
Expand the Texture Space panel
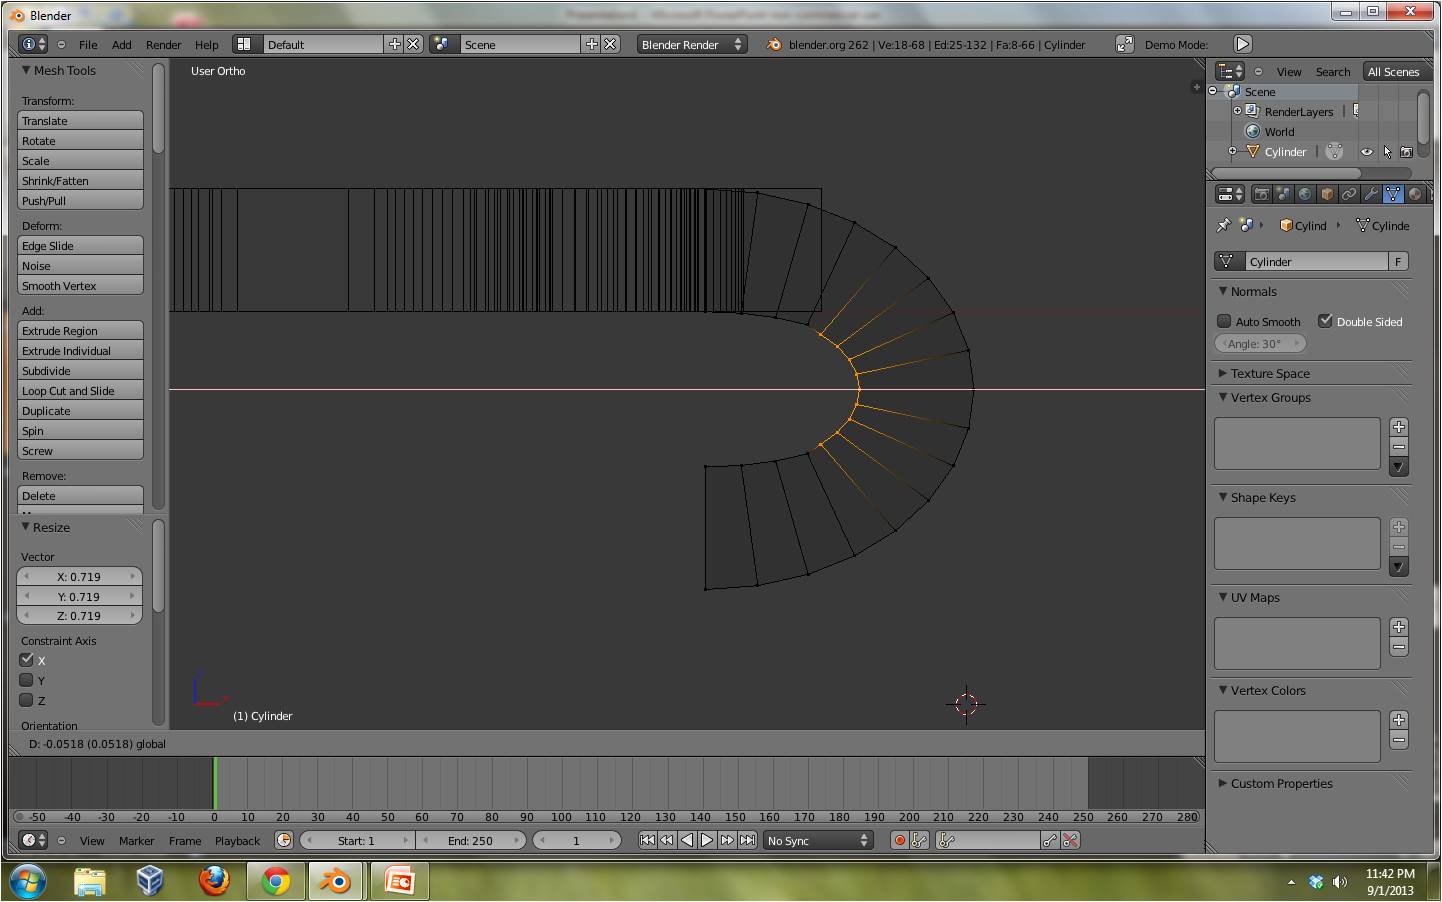tap(1223, 373)
